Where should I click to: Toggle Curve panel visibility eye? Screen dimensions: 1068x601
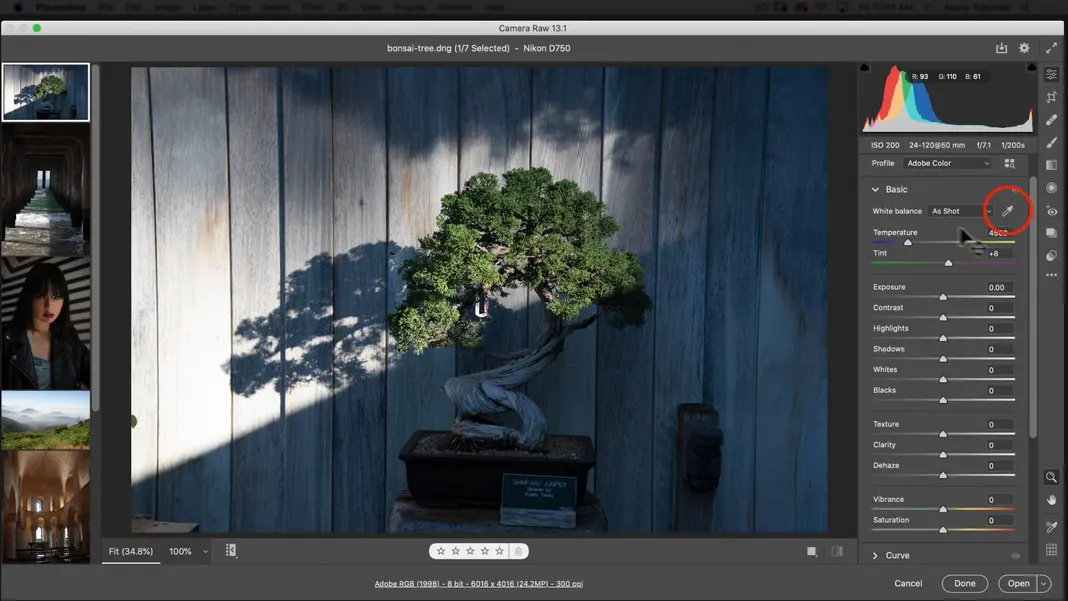click(x=1016, y=556)
